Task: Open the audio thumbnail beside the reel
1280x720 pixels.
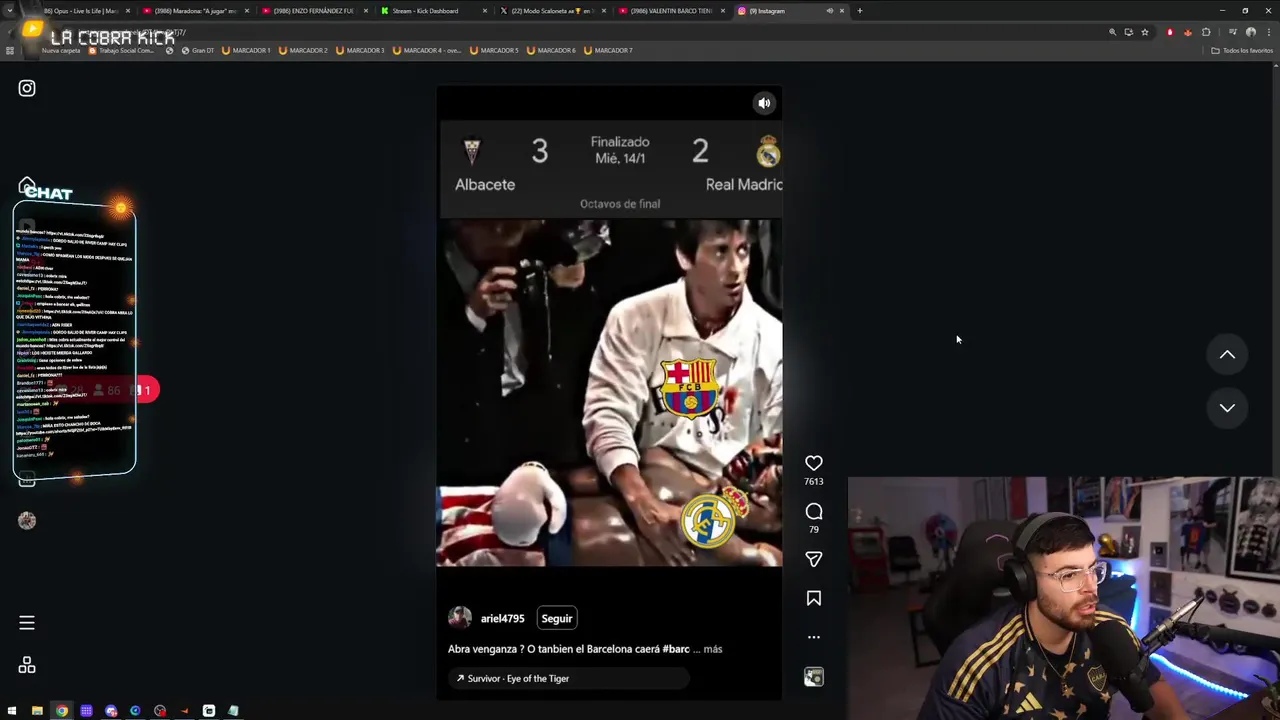Action: click(814, 677)
